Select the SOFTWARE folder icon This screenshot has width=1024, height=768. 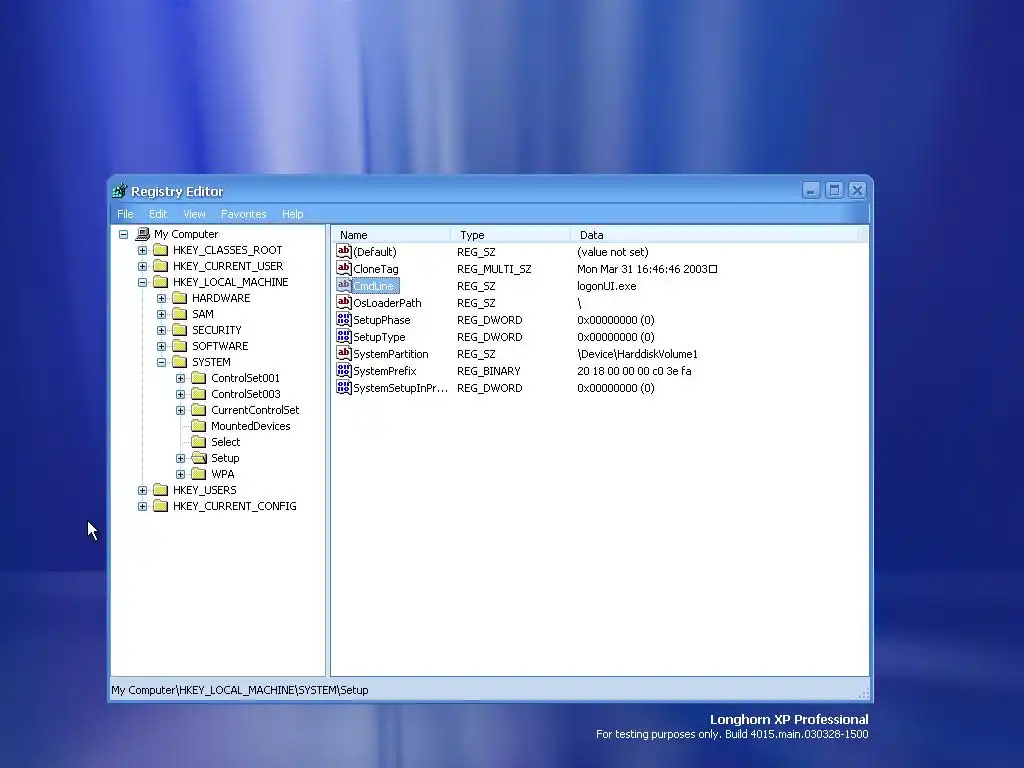click(x=180, y=346)
